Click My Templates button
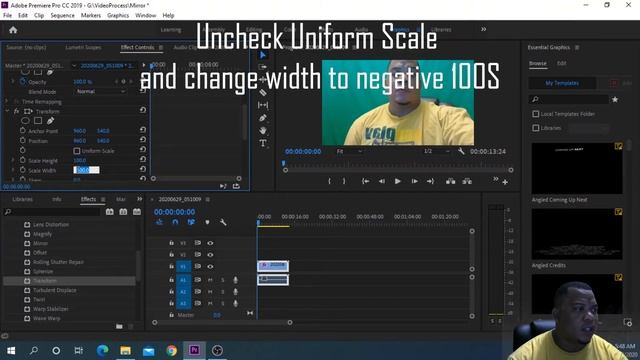 562,83
